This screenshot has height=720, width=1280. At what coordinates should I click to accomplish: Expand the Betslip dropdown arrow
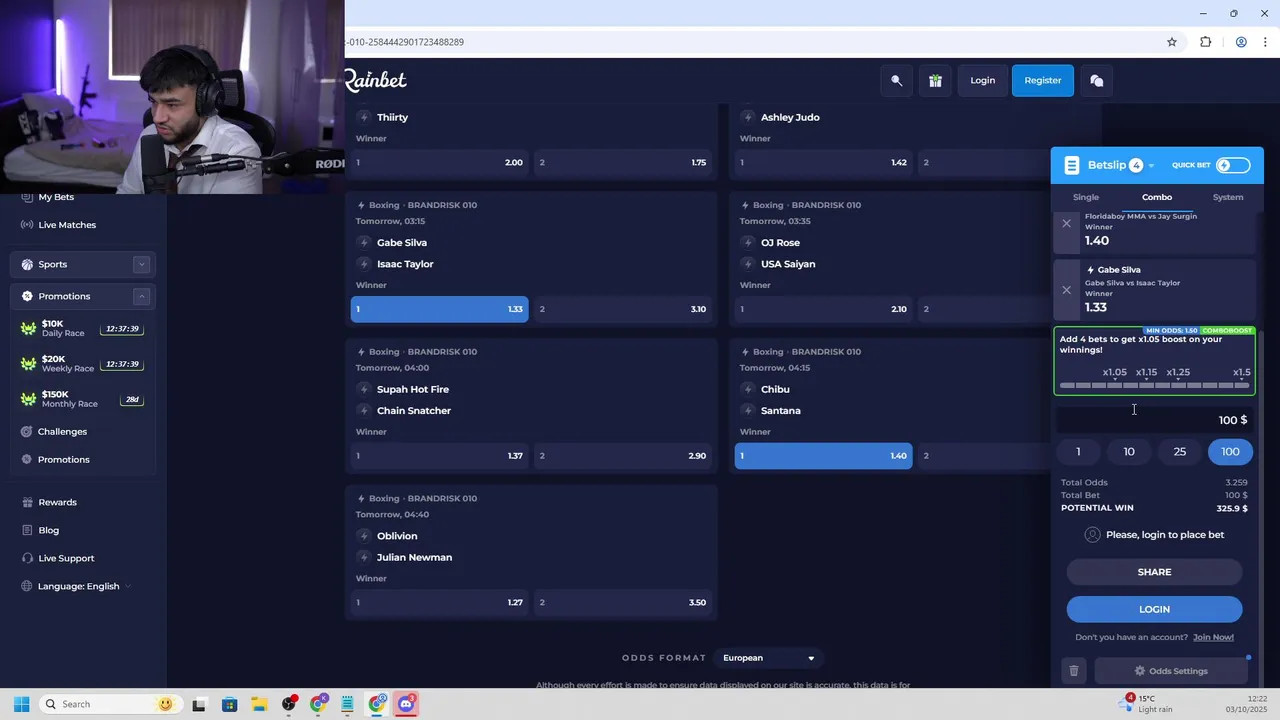click(1151, 166)
